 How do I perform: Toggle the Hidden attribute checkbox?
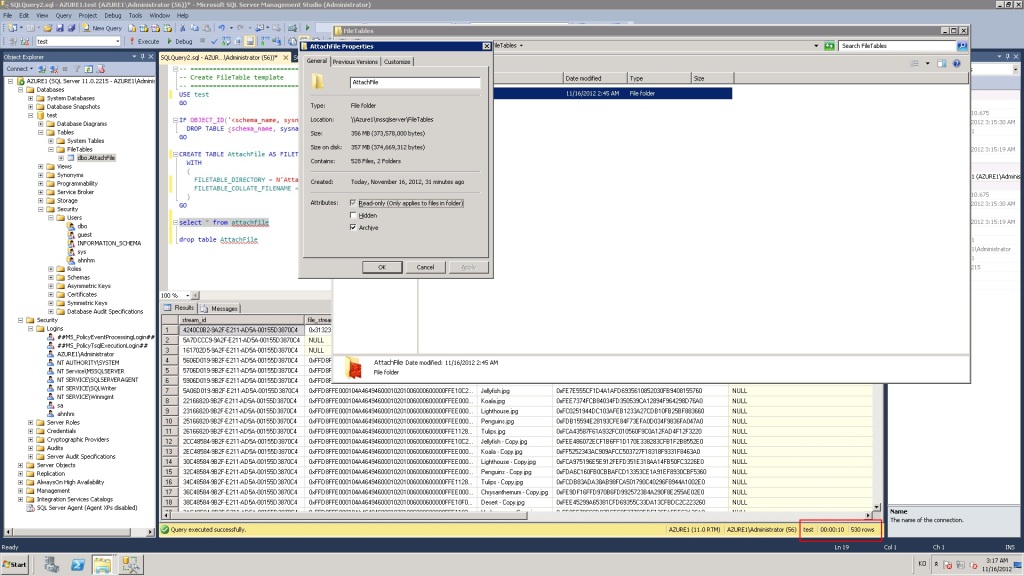point(353,216)
